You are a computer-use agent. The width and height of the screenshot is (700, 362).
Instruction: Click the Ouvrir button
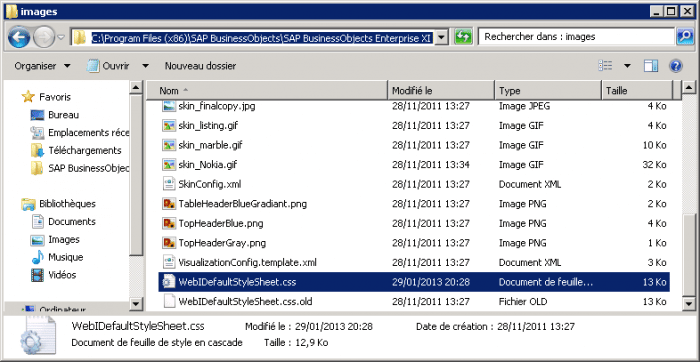tap(108, 66)
